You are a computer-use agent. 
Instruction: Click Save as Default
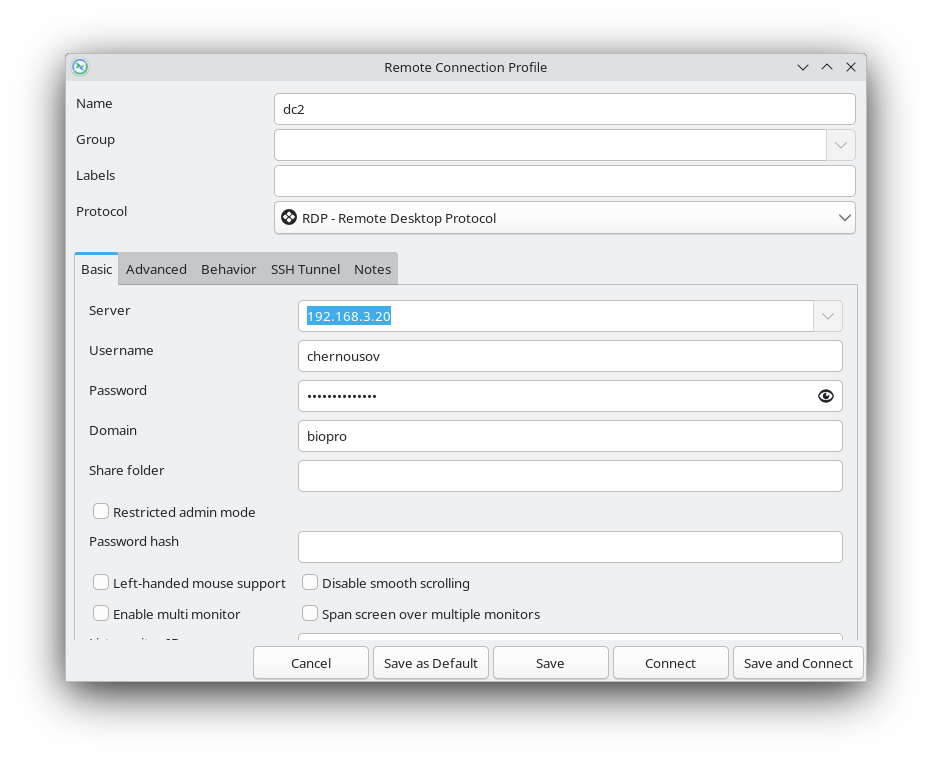[431, 663]
